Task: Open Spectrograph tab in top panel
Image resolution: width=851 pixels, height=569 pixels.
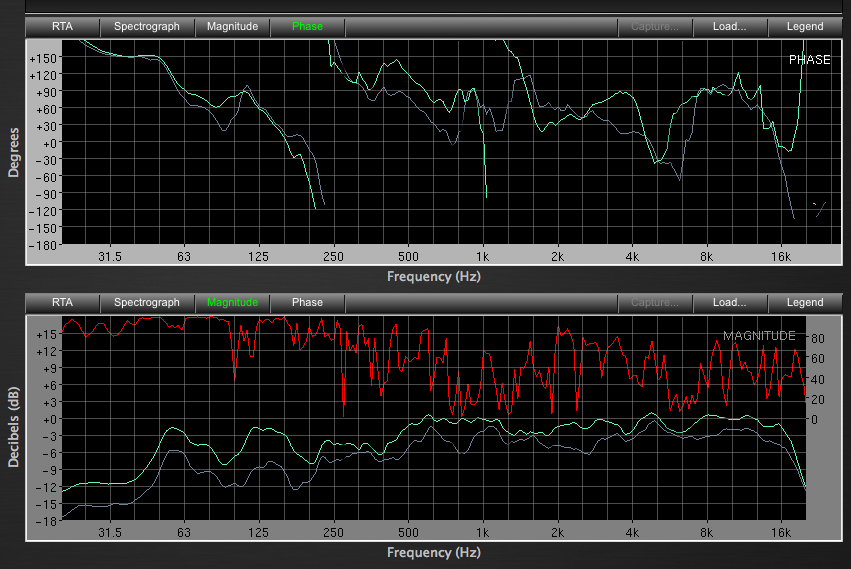Action: click(x=147, y=27)
